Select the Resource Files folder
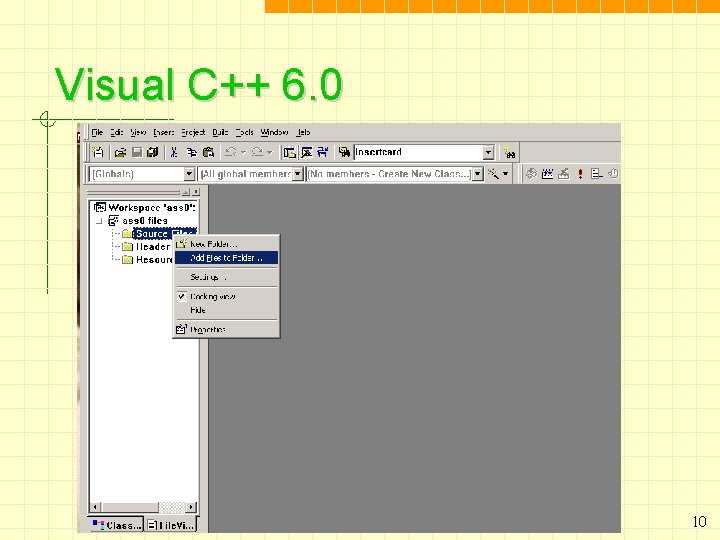The height and width of the screenshot is (540, 720). click(x=147, y=259)
